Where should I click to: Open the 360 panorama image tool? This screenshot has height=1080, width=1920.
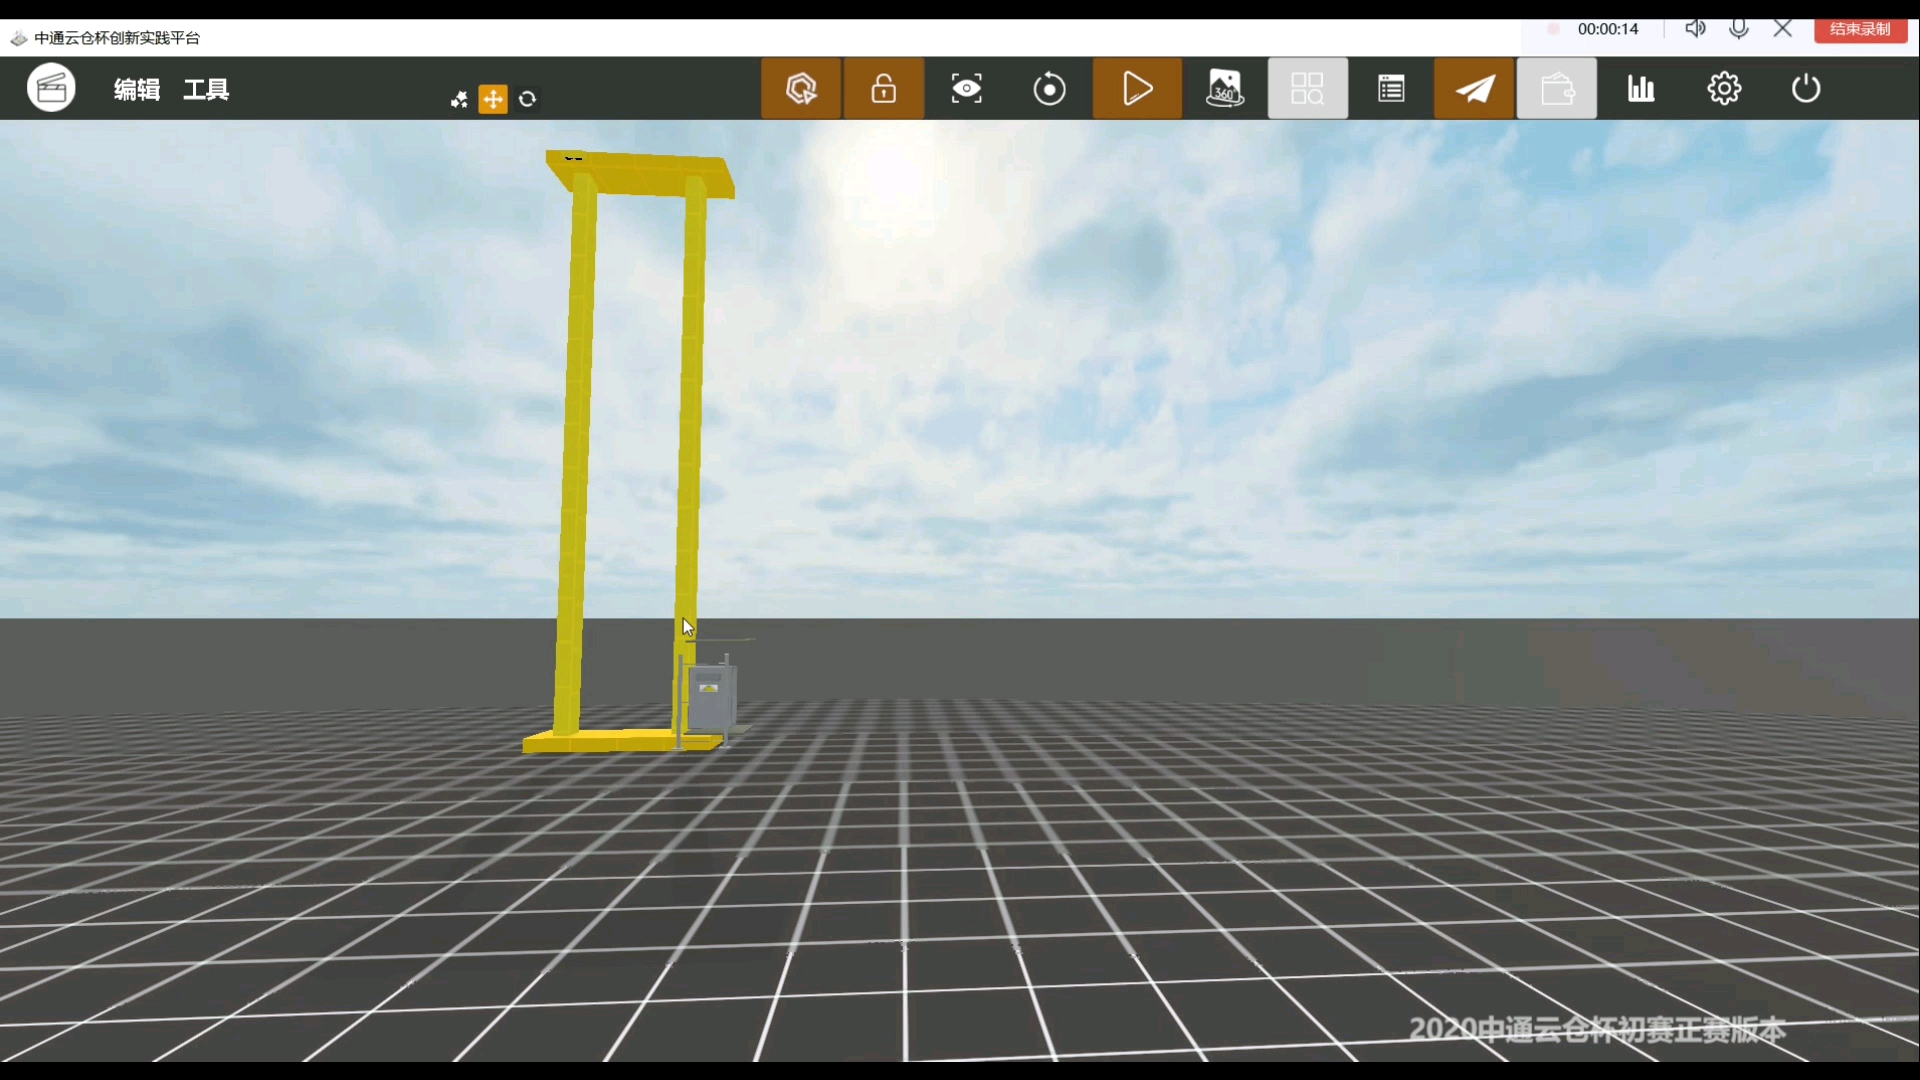(x=1225, y=89)
